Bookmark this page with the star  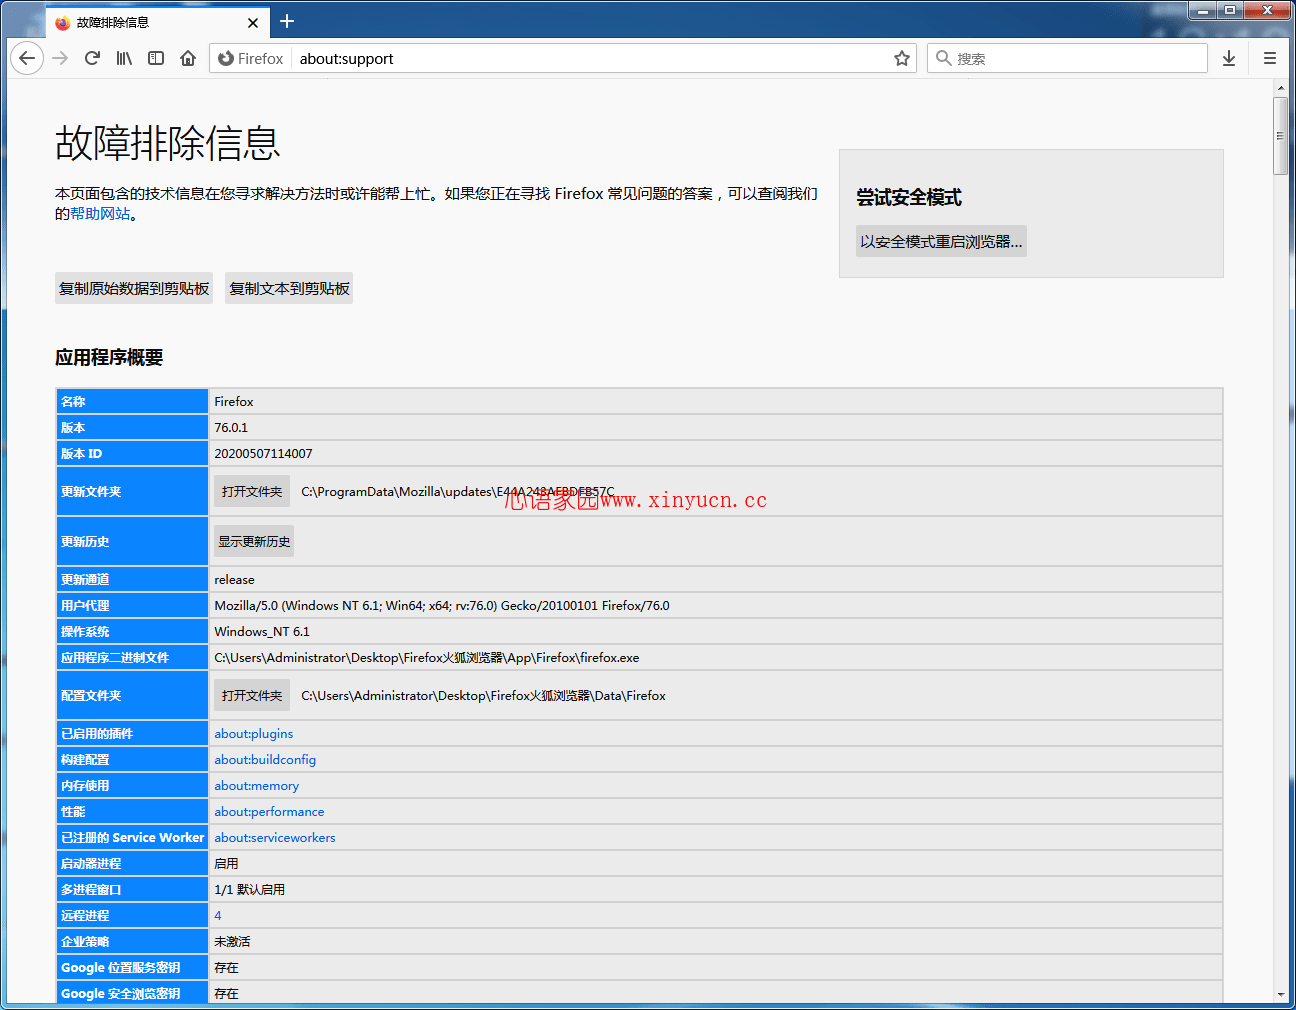(902, 58)
